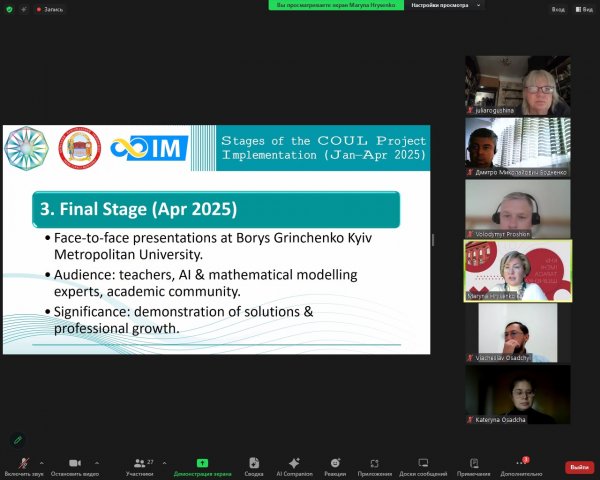
Task: Open the Participants panel icon
Action: 139,463
